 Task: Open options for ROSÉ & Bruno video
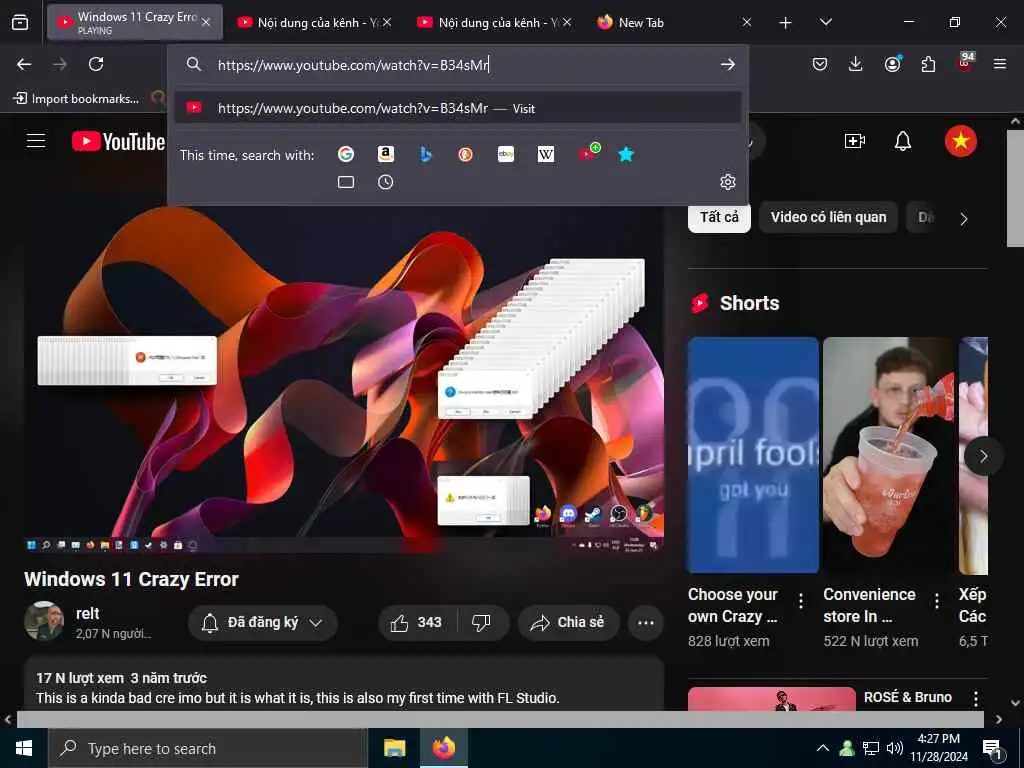point(976,699)
